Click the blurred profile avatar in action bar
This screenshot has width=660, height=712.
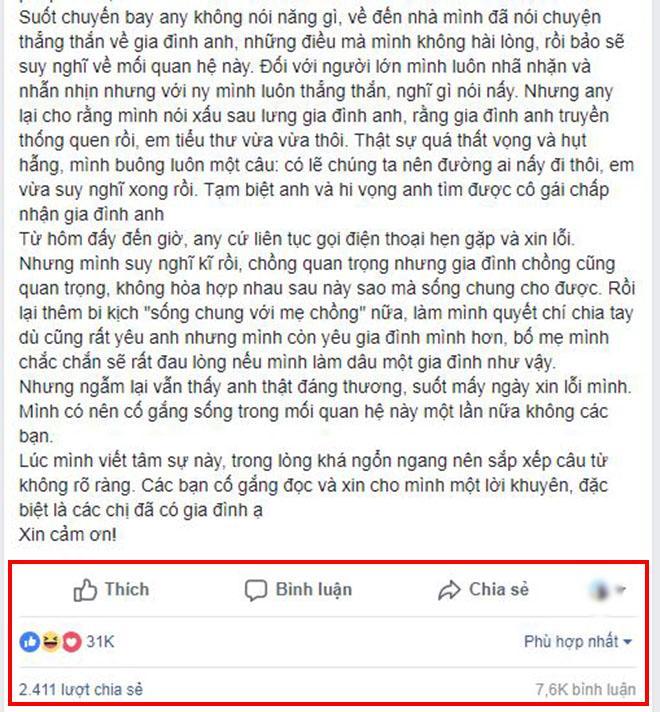point(600,590)
